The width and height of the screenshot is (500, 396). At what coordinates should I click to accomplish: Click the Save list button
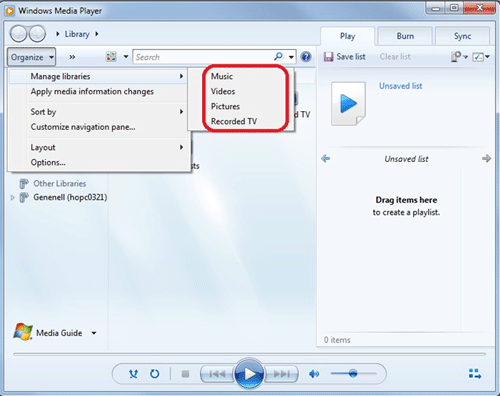(345, 57)
